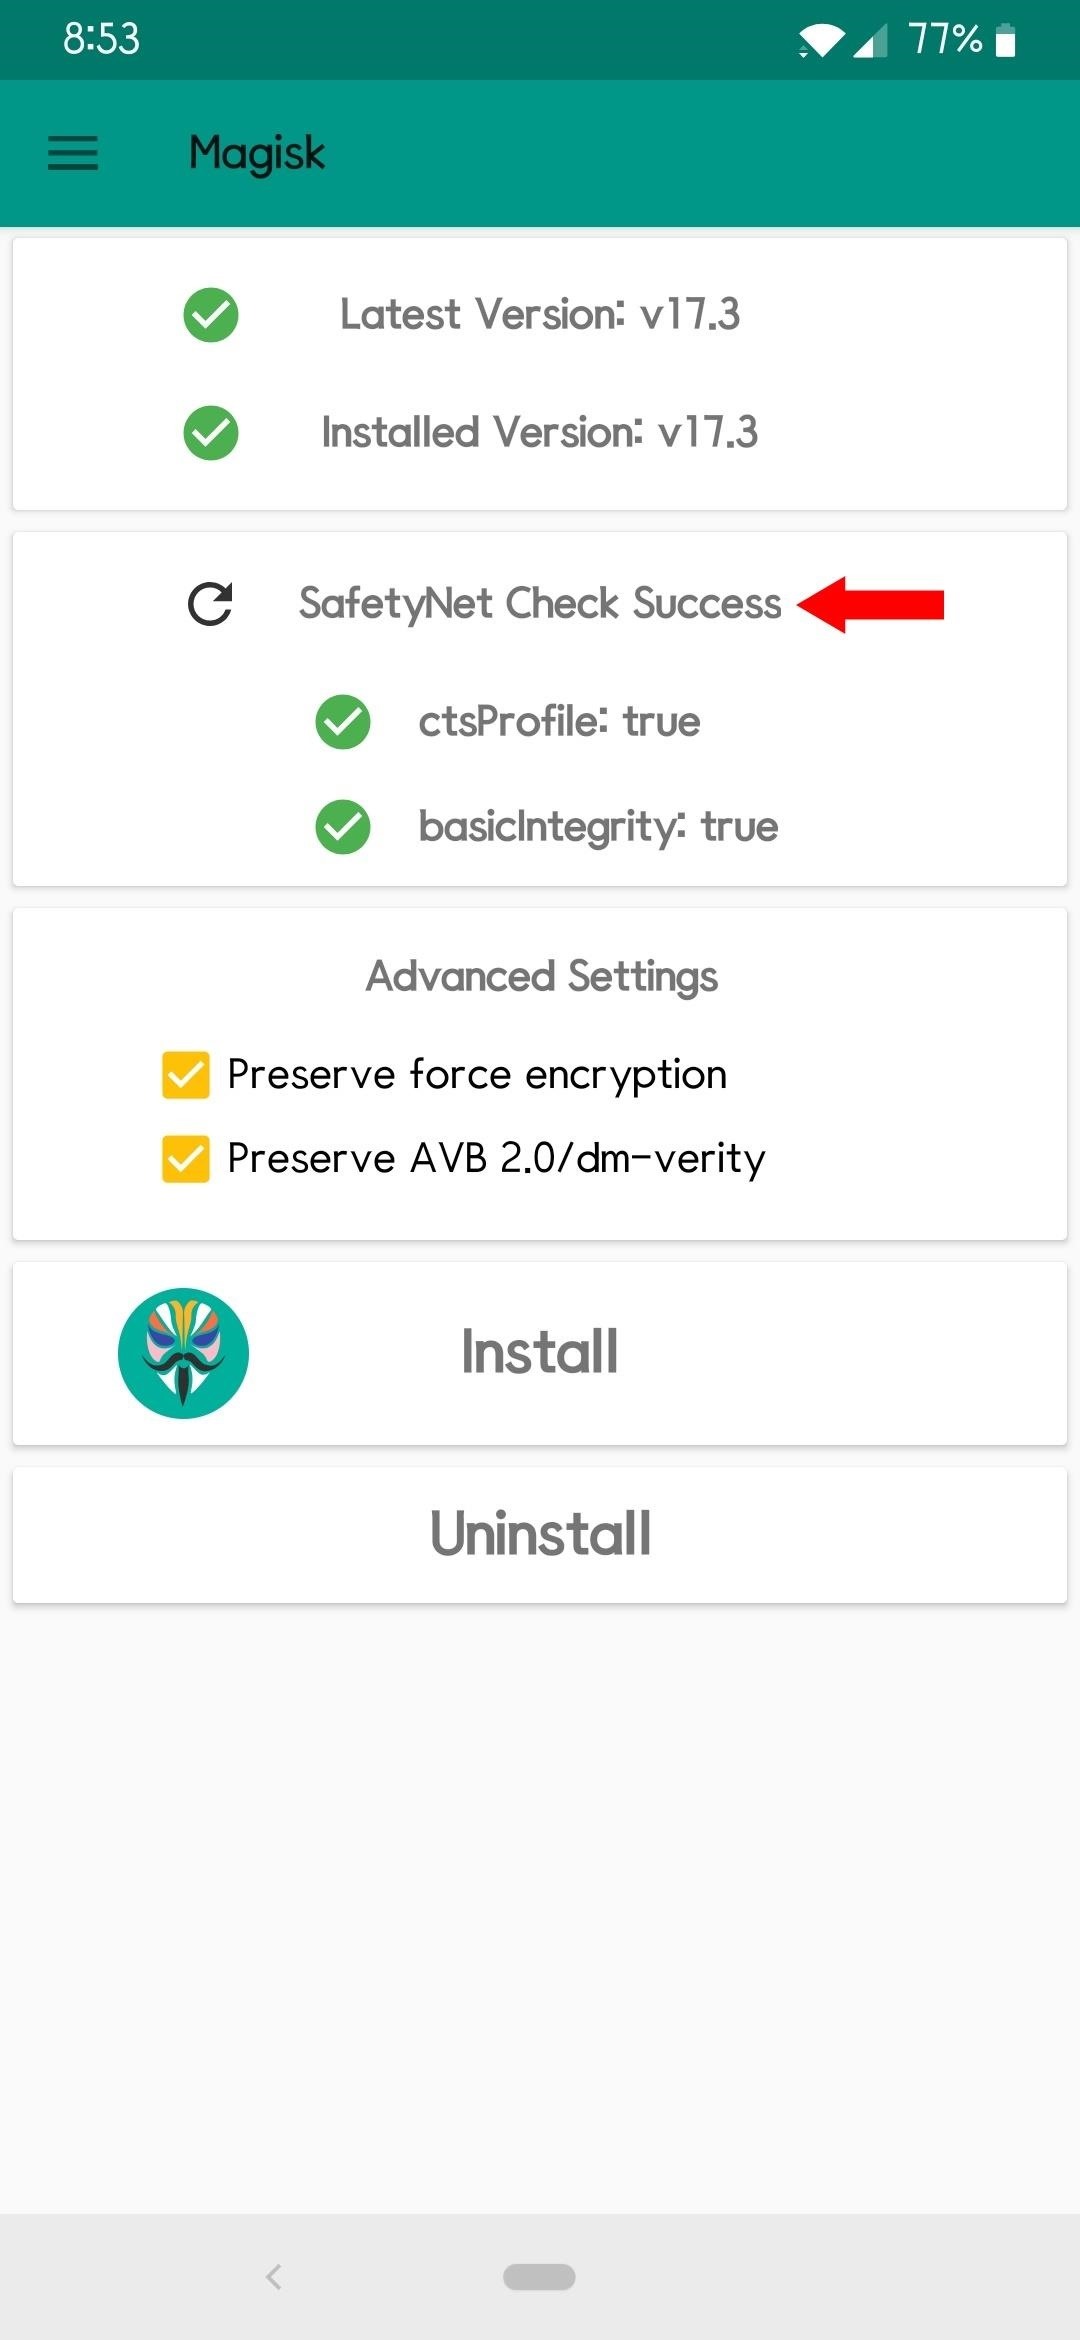Image resolution: width=1080 pixels, height=2340 pixels.
Task: Tap the Latest Version green checkmark
Action: [211, 315]
